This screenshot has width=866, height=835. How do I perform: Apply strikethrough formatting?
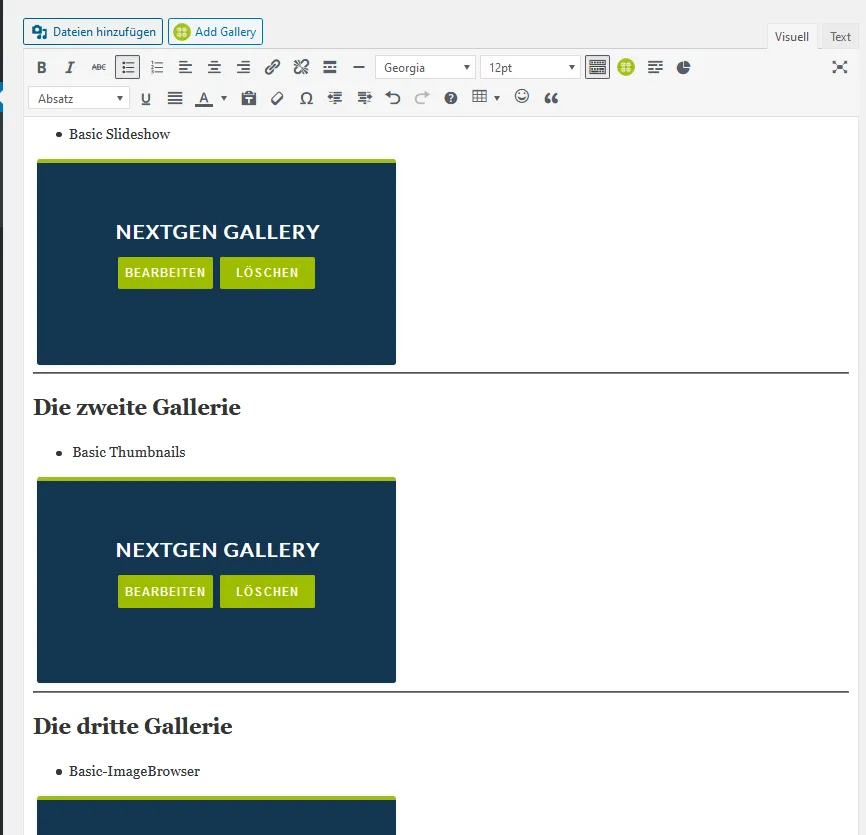tap(99, 67)
